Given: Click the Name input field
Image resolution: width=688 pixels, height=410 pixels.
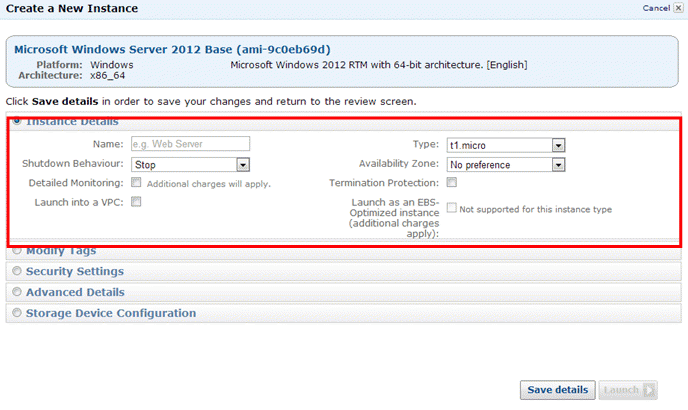Looking at the screenshot, I should (x=190, y=144).
